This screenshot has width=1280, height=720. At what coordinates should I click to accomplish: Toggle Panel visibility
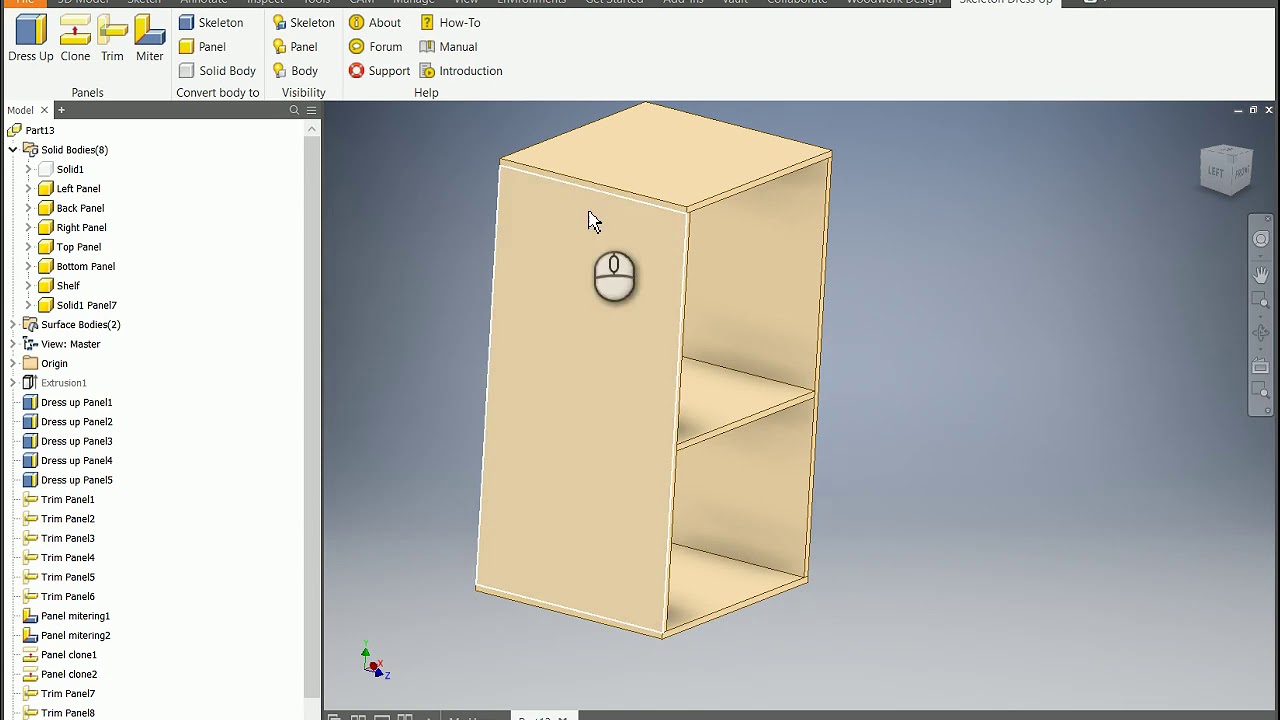[x=295, y=46]
